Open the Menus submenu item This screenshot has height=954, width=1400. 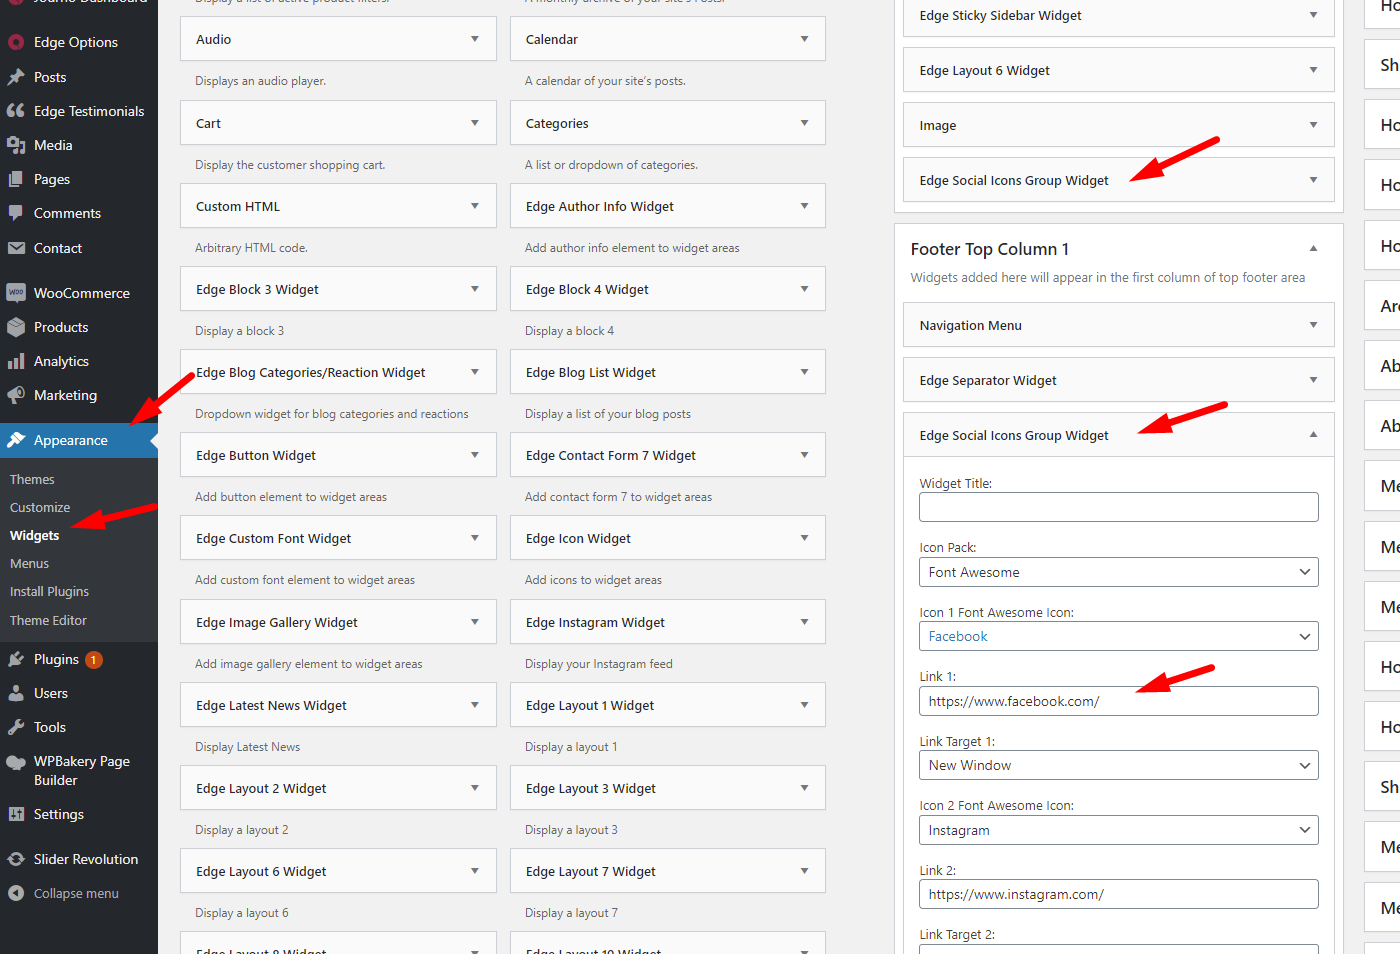29,564
